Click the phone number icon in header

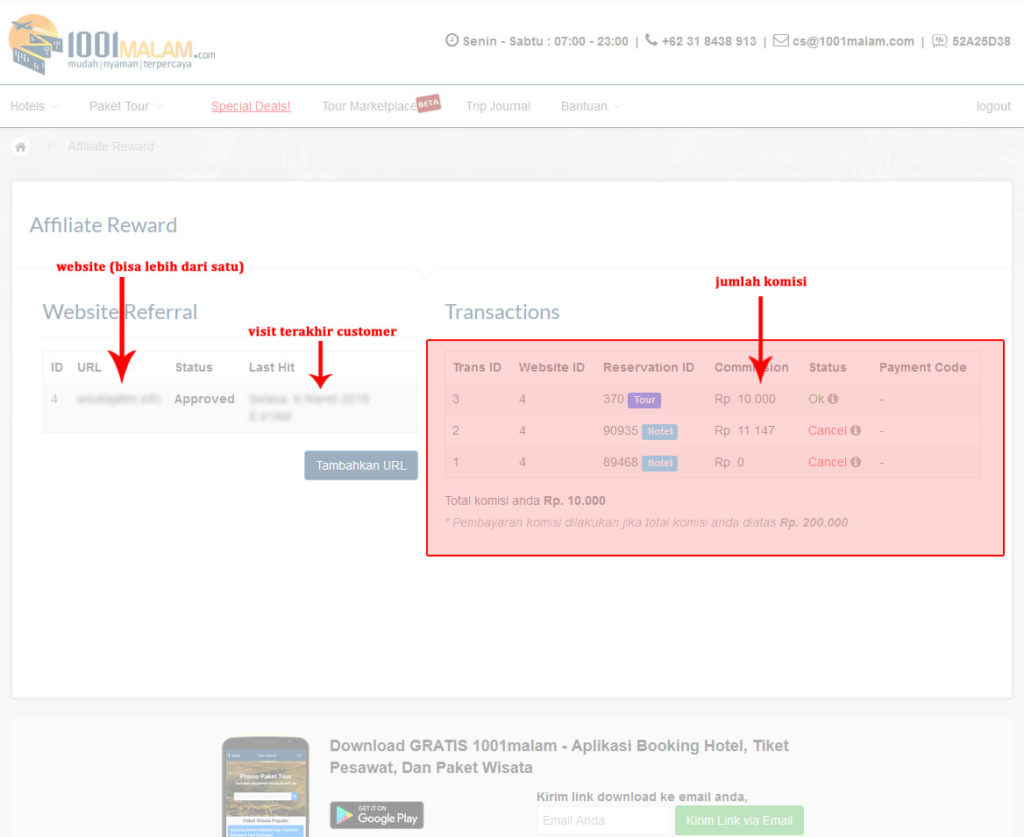click(x=652, y=41)
